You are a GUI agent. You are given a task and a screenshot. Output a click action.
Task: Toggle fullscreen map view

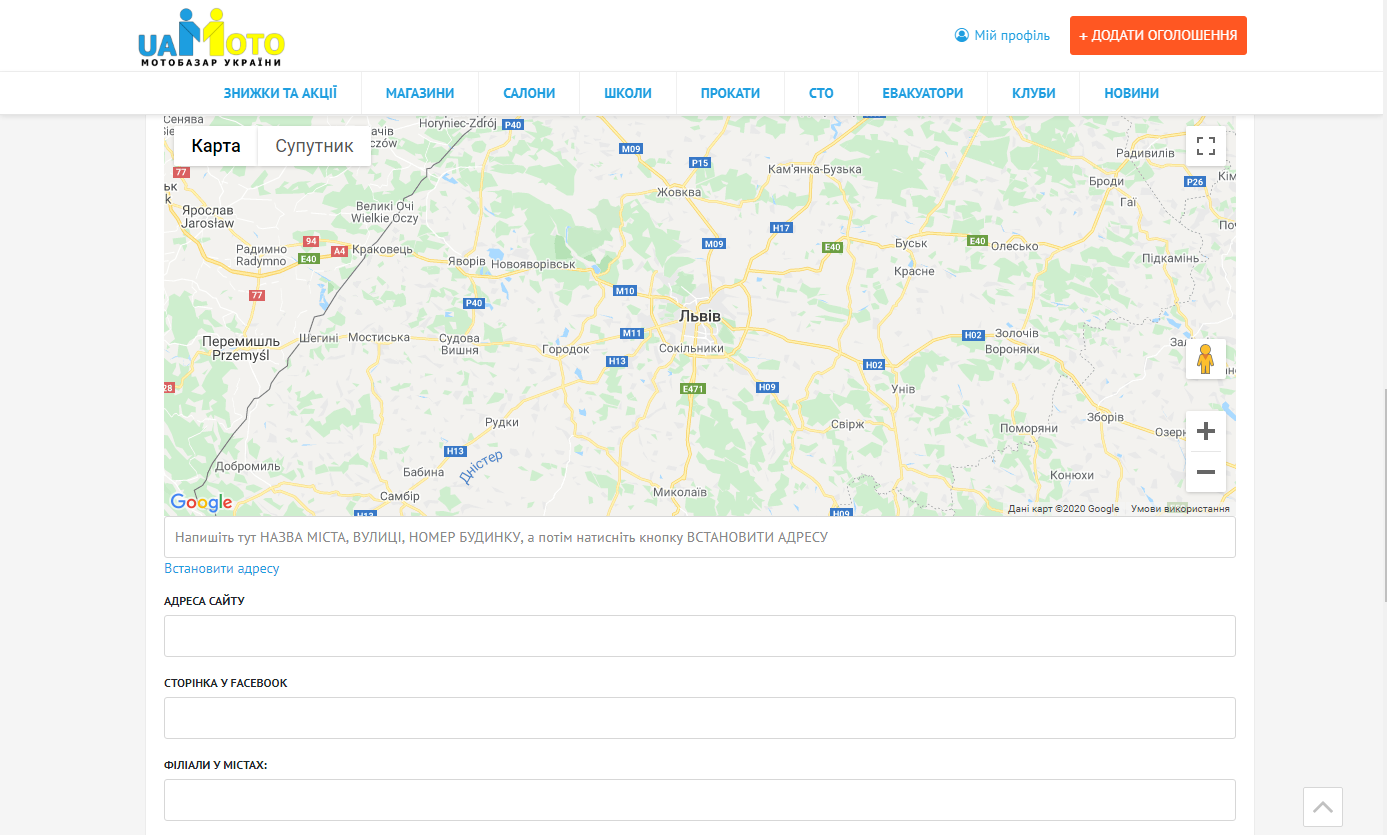[x=1206, y=146]
